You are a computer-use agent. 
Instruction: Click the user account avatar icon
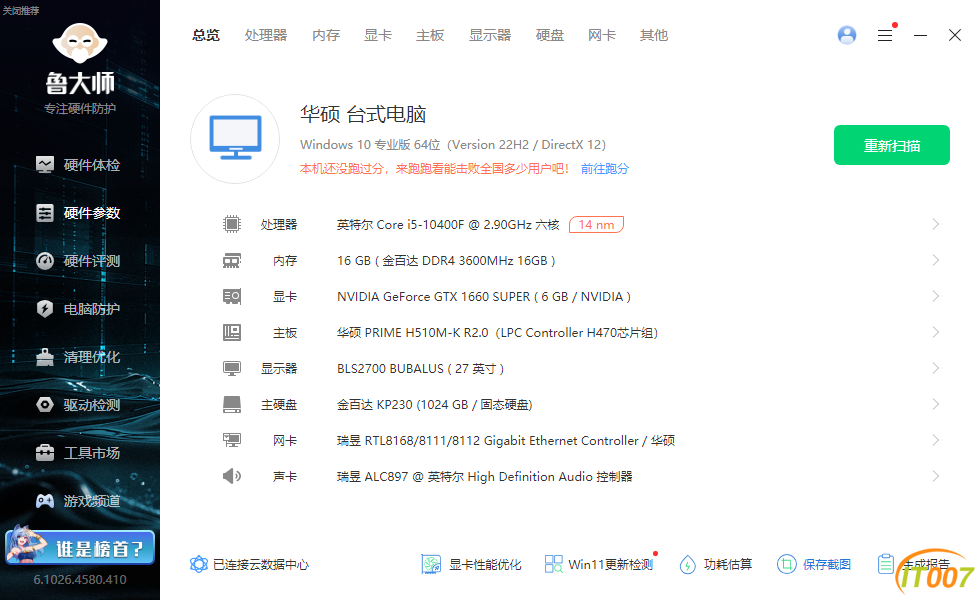[x=847, y=35]
